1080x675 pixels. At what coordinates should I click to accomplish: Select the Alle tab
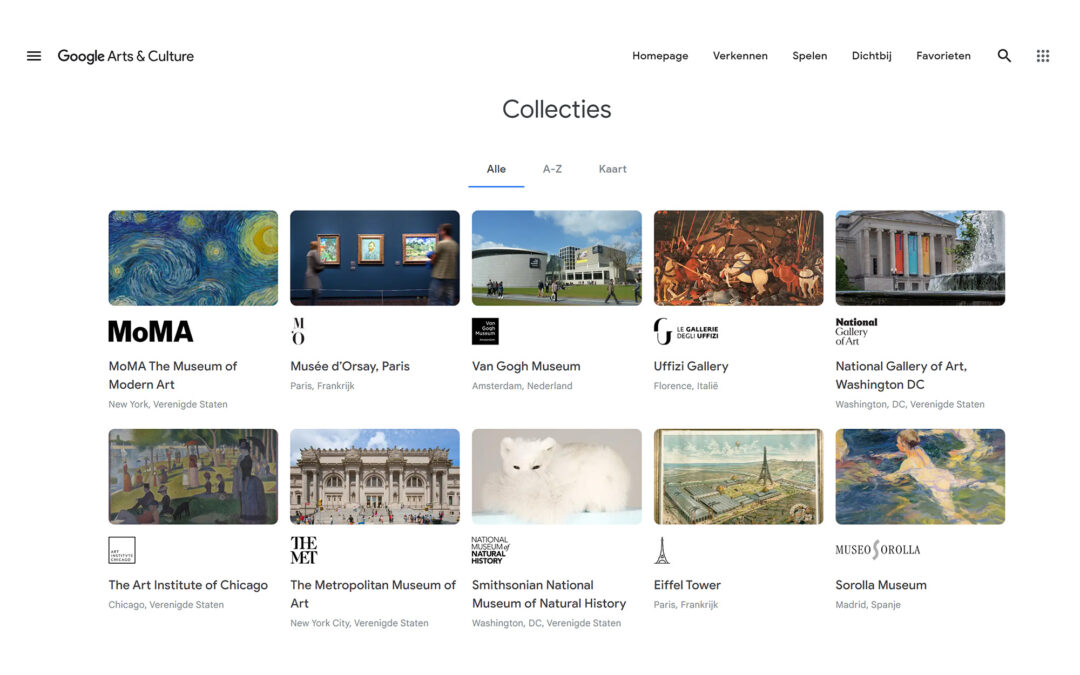[x=496, y=169]
